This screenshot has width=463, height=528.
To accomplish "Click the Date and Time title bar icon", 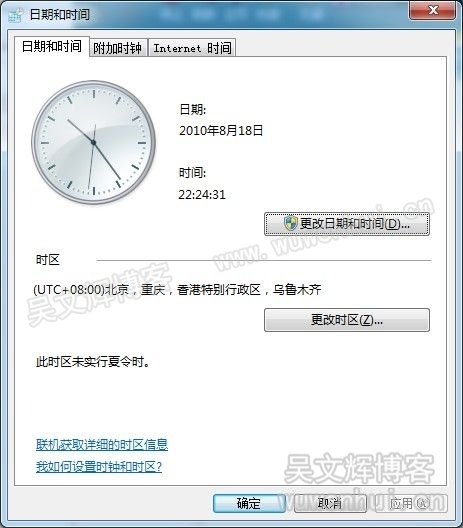I will point(15,15).
